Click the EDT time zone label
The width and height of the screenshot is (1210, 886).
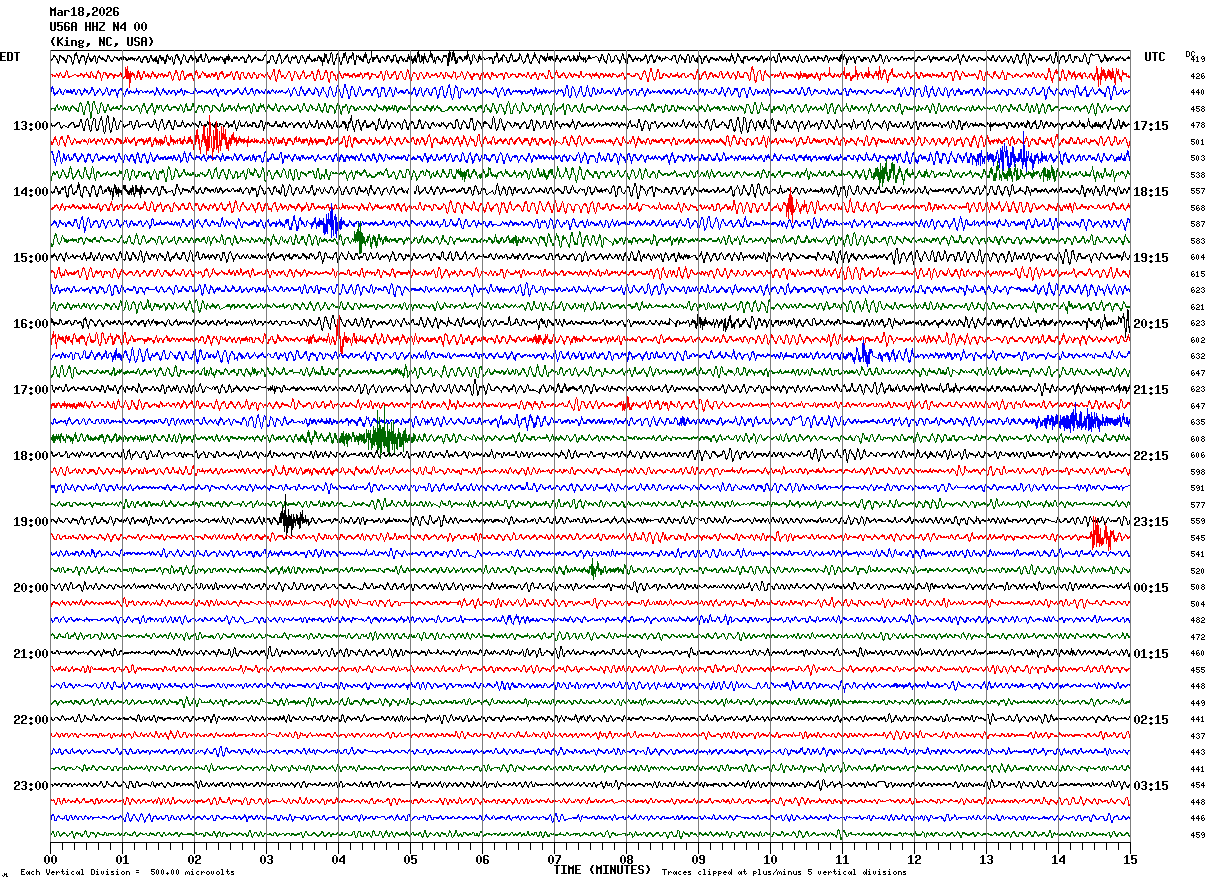pyautogui.click(x=10, y=57)
